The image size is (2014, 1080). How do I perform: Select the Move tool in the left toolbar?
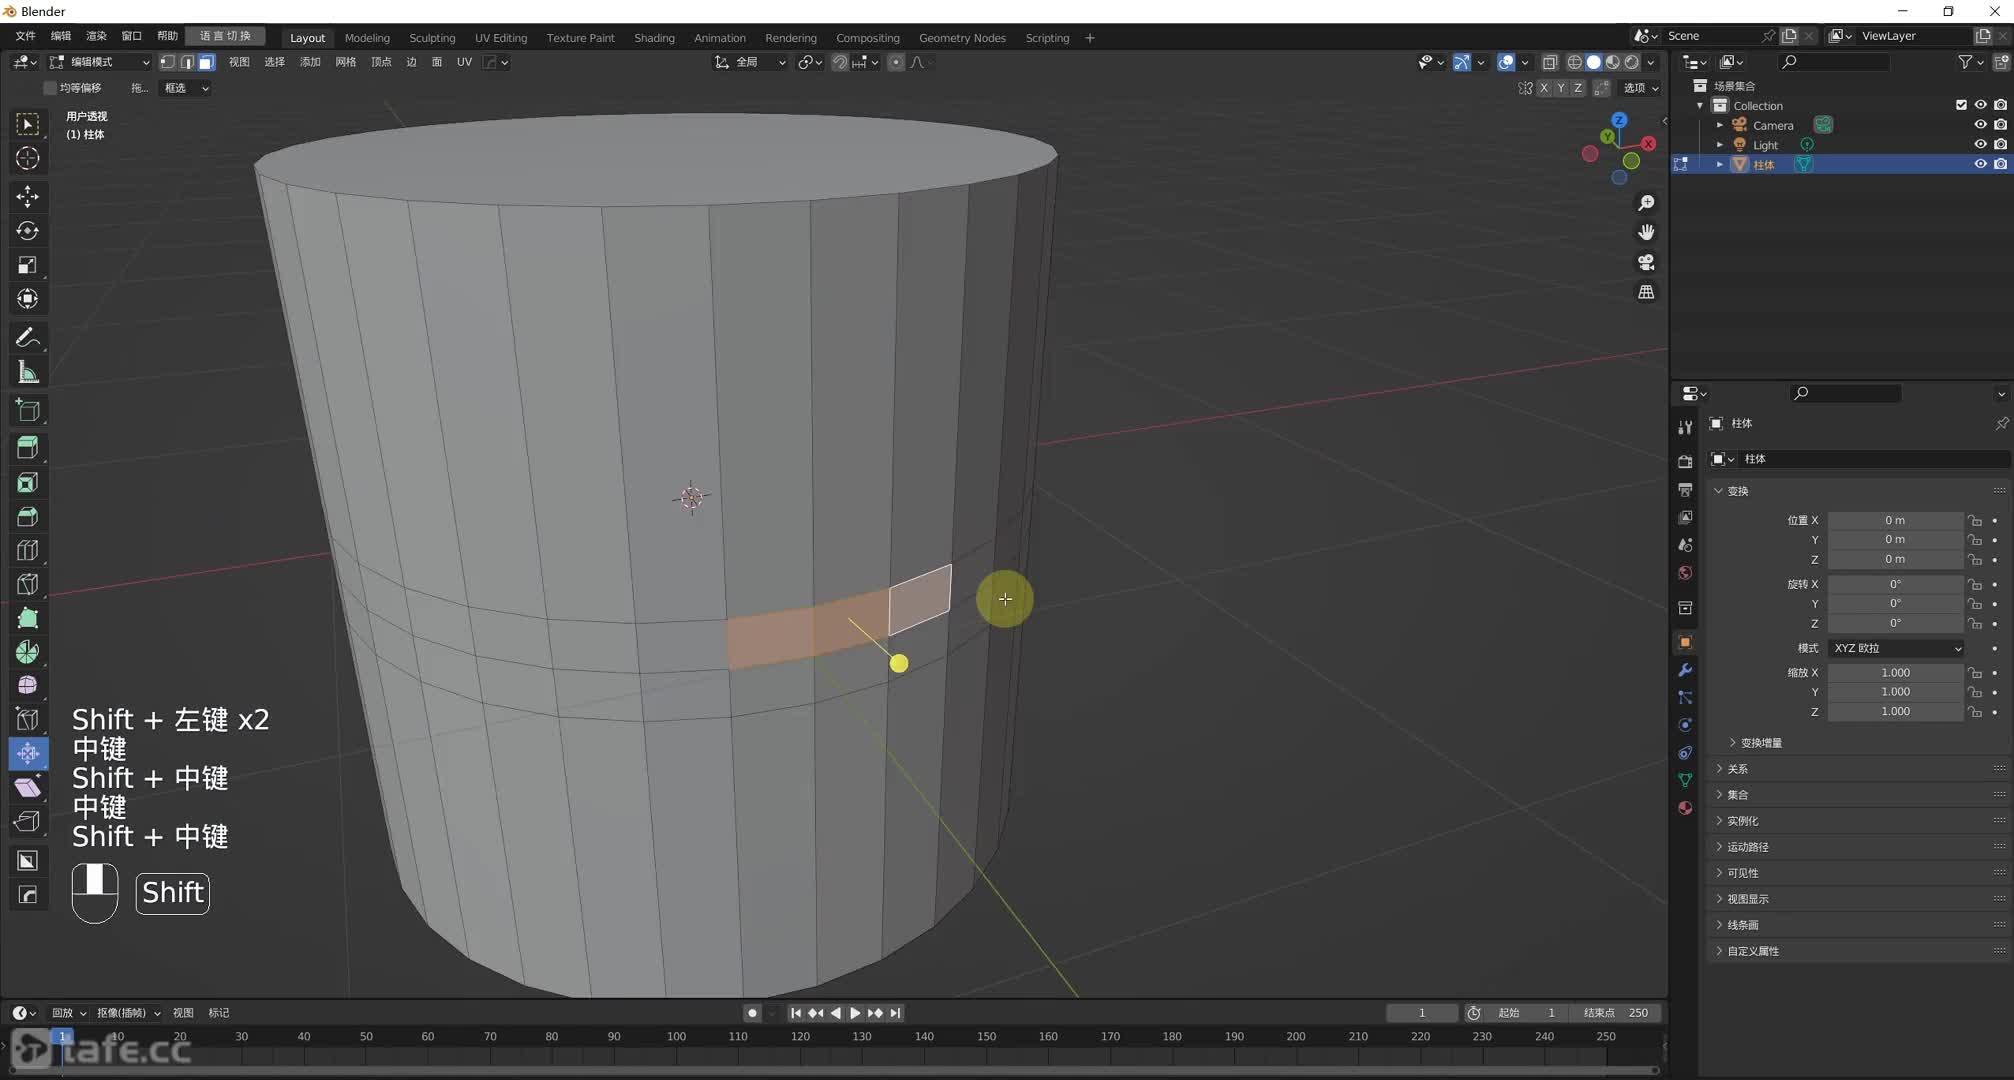[x=28, y=196]
